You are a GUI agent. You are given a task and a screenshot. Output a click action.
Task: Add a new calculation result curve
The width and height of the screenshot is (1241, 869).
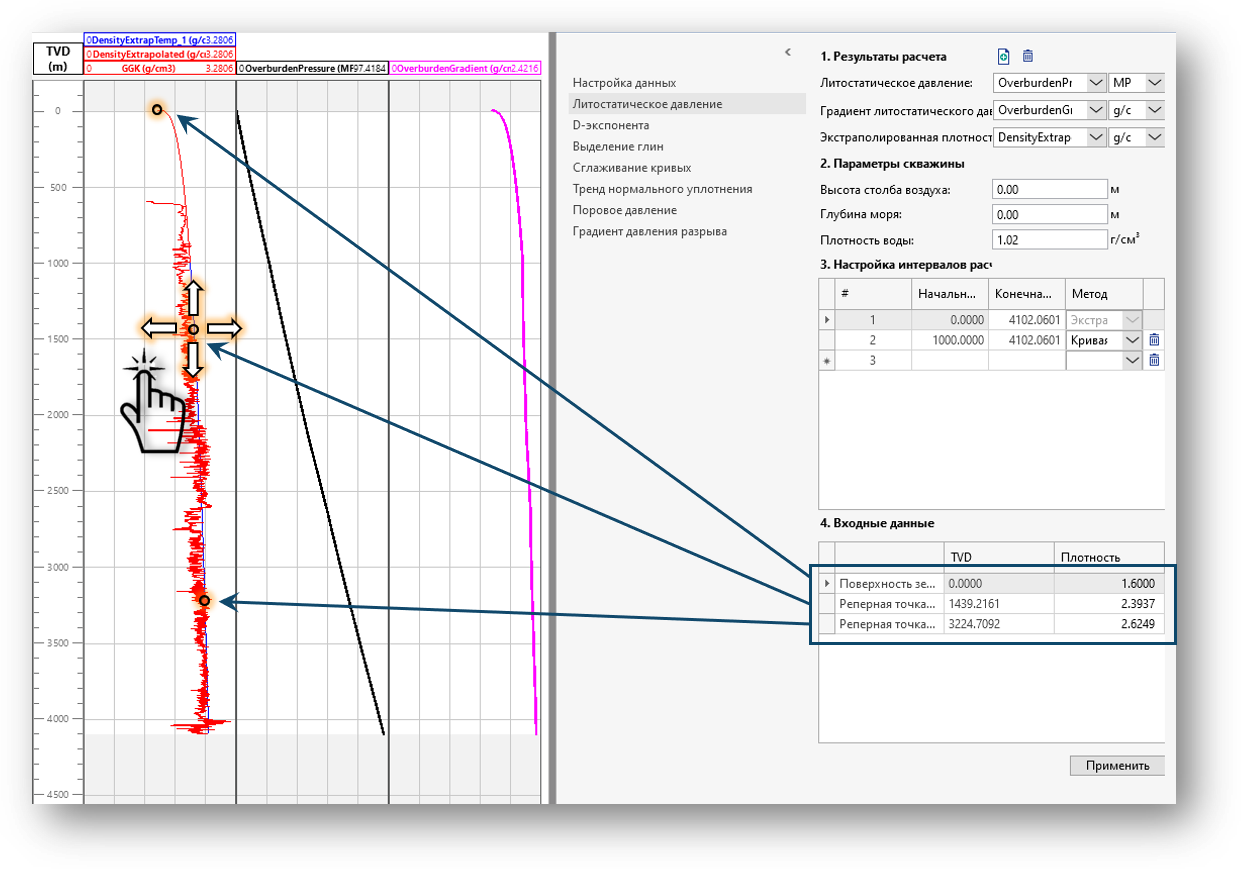click(1004, 56)
